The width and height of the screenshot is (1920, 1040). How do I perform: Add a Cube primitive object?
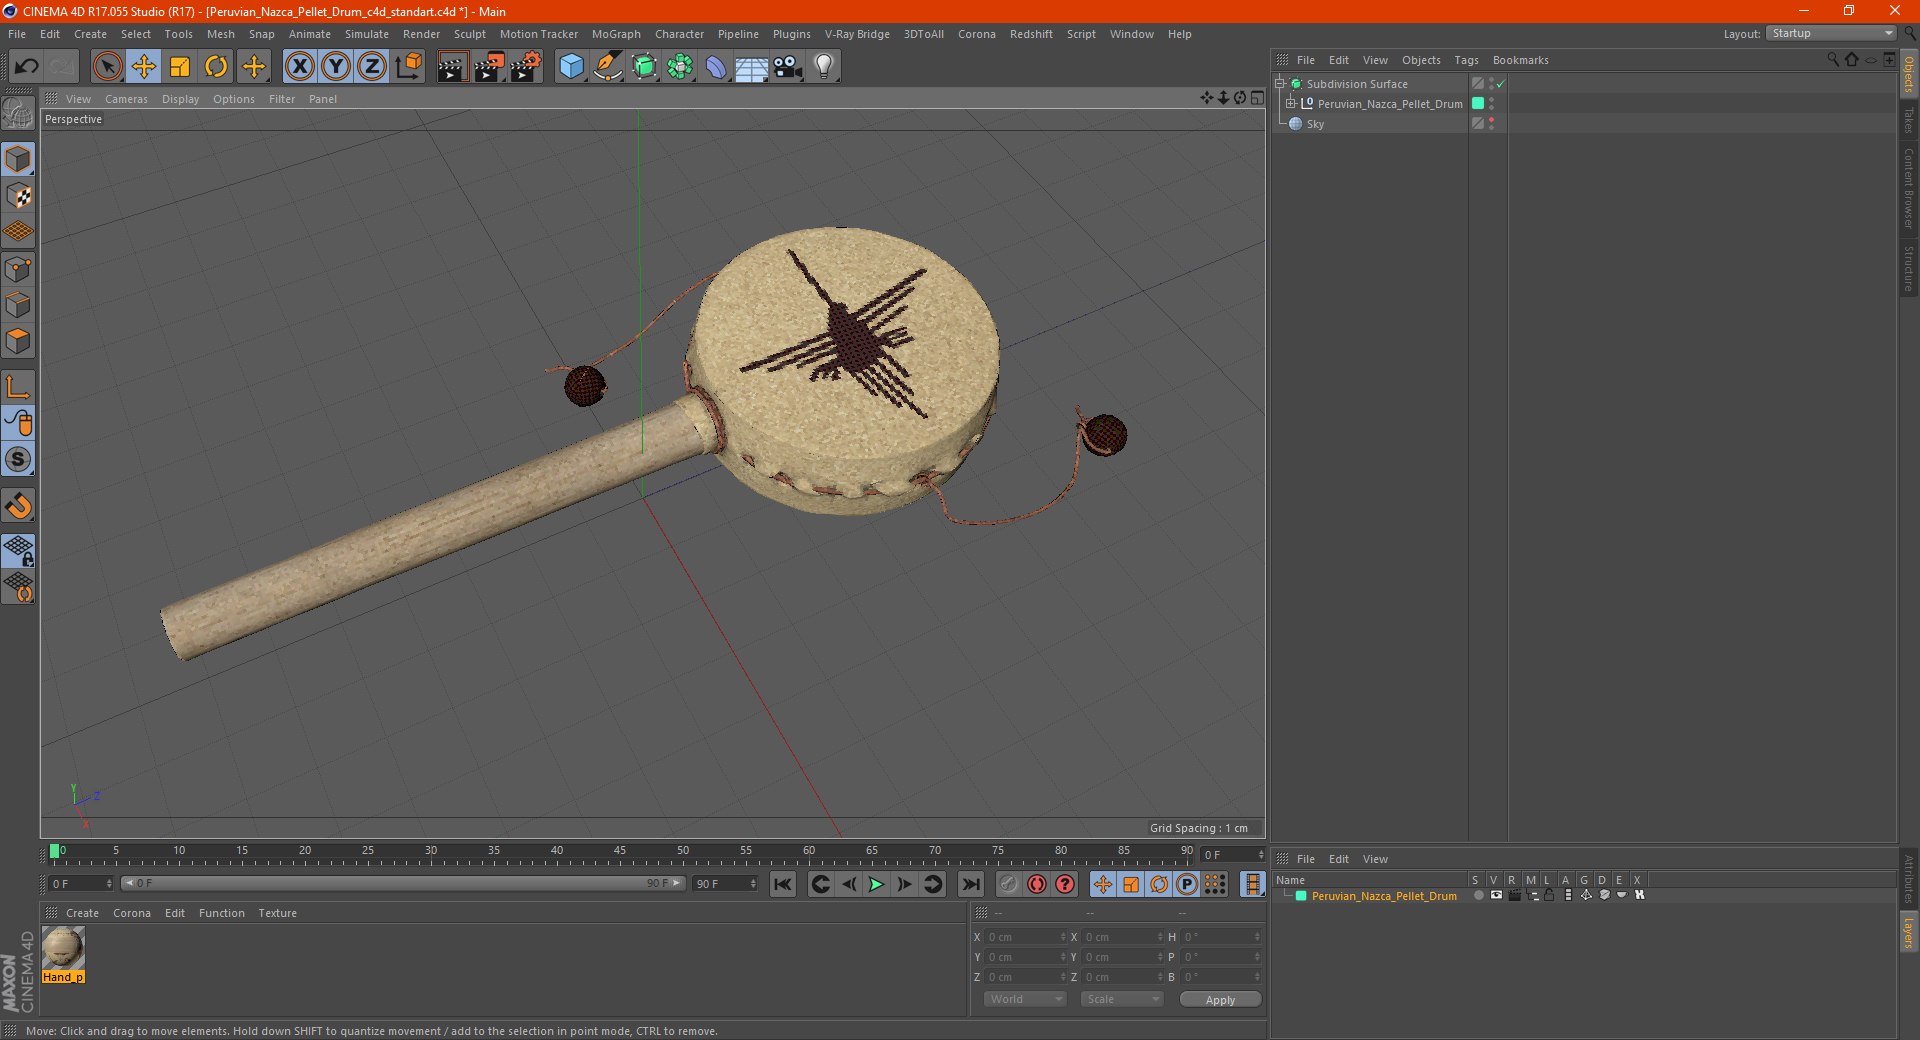click(x=571, y=67)
